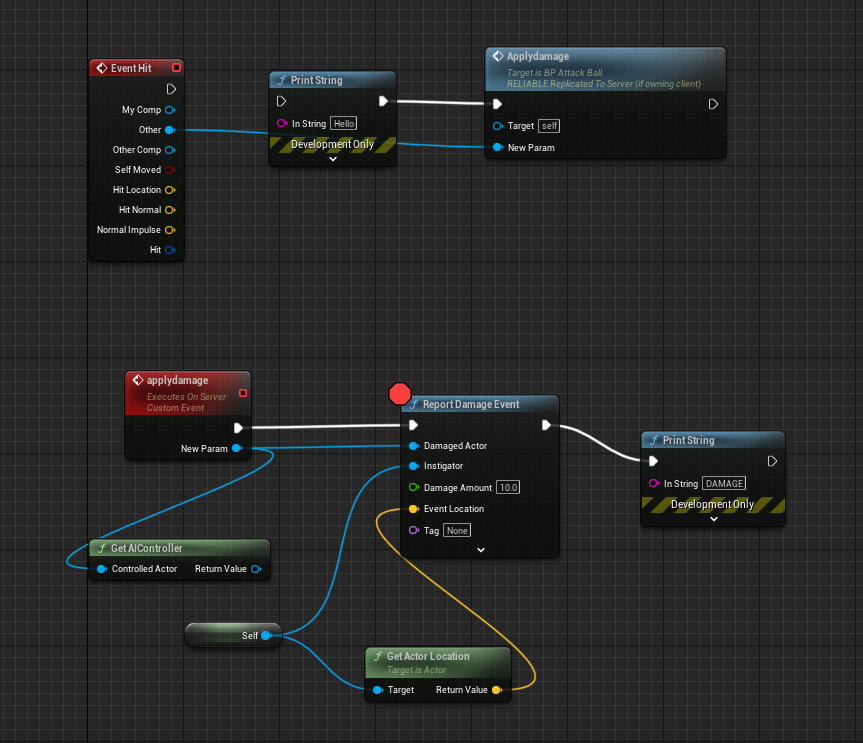Select the Applydamage function call node title
Screen dimensions: 863x743
click(538, 56)
